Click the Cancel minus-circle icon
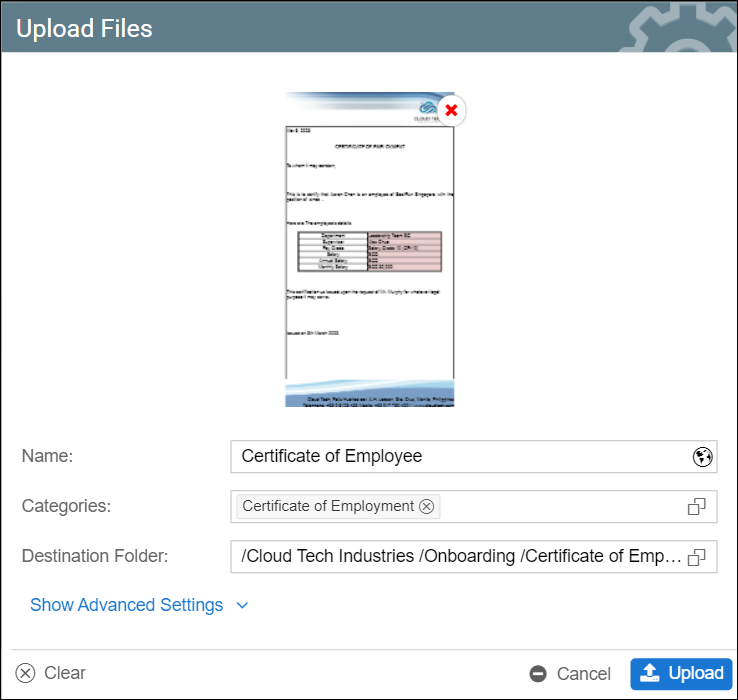The width and height of the screenshot is (738, 700). [x=538, y=674]
